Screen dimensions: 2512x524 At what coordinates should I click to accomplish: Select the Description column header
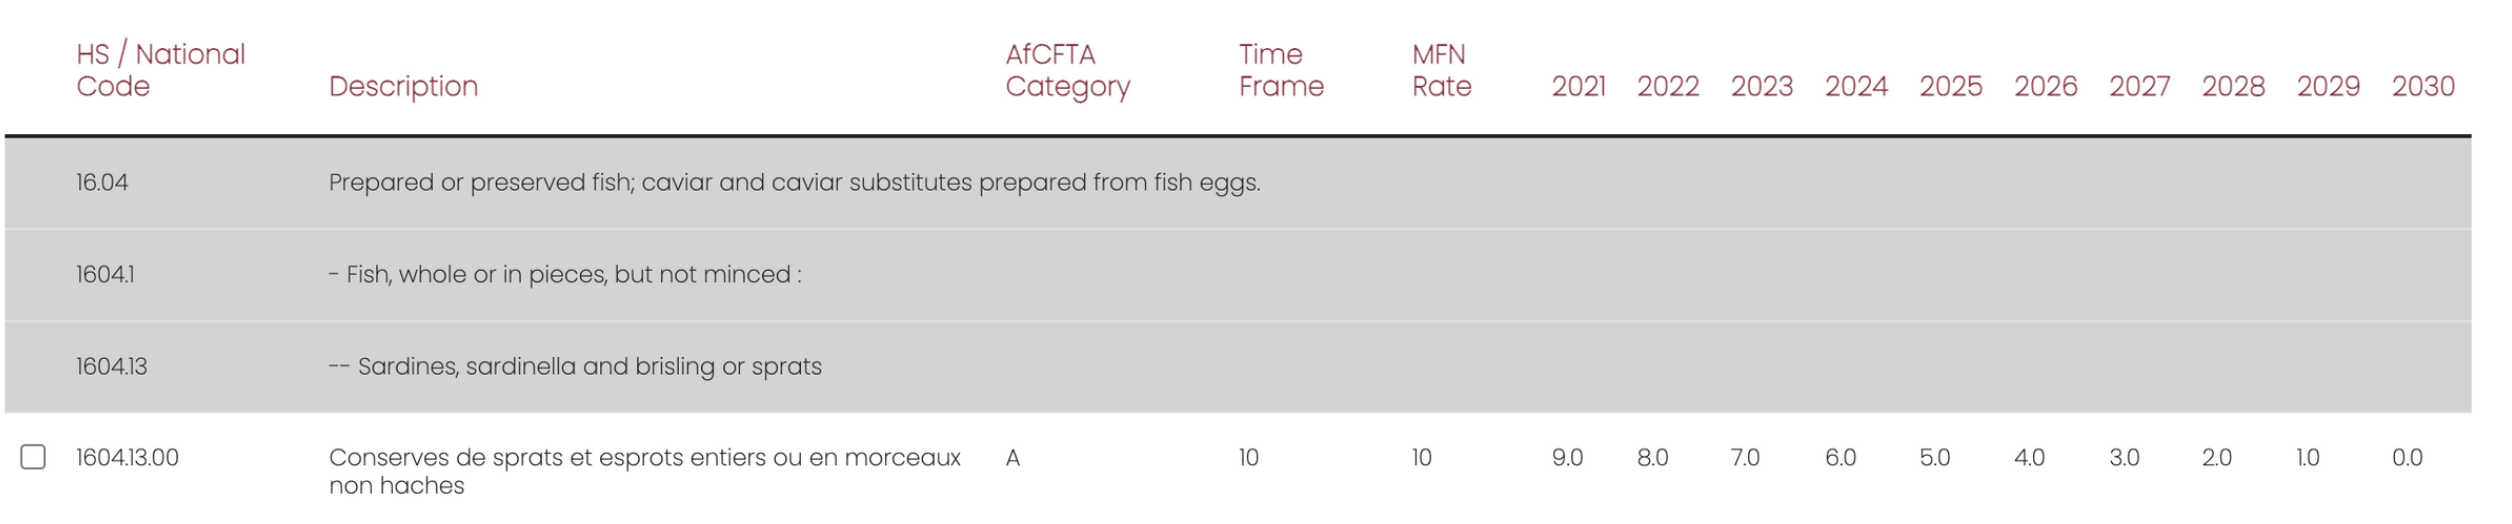pos(403,86)
